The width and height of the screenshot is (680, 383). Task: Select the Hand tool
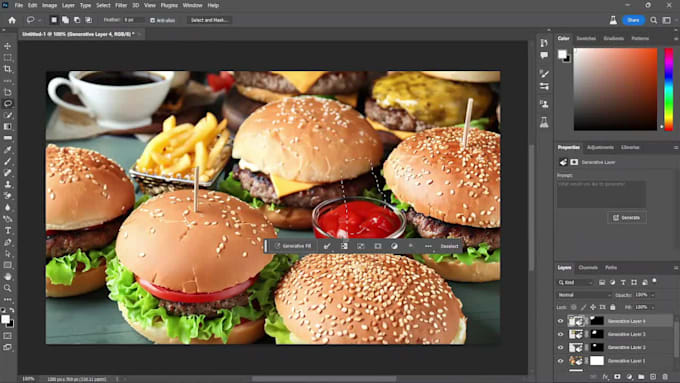coord(8,276)
